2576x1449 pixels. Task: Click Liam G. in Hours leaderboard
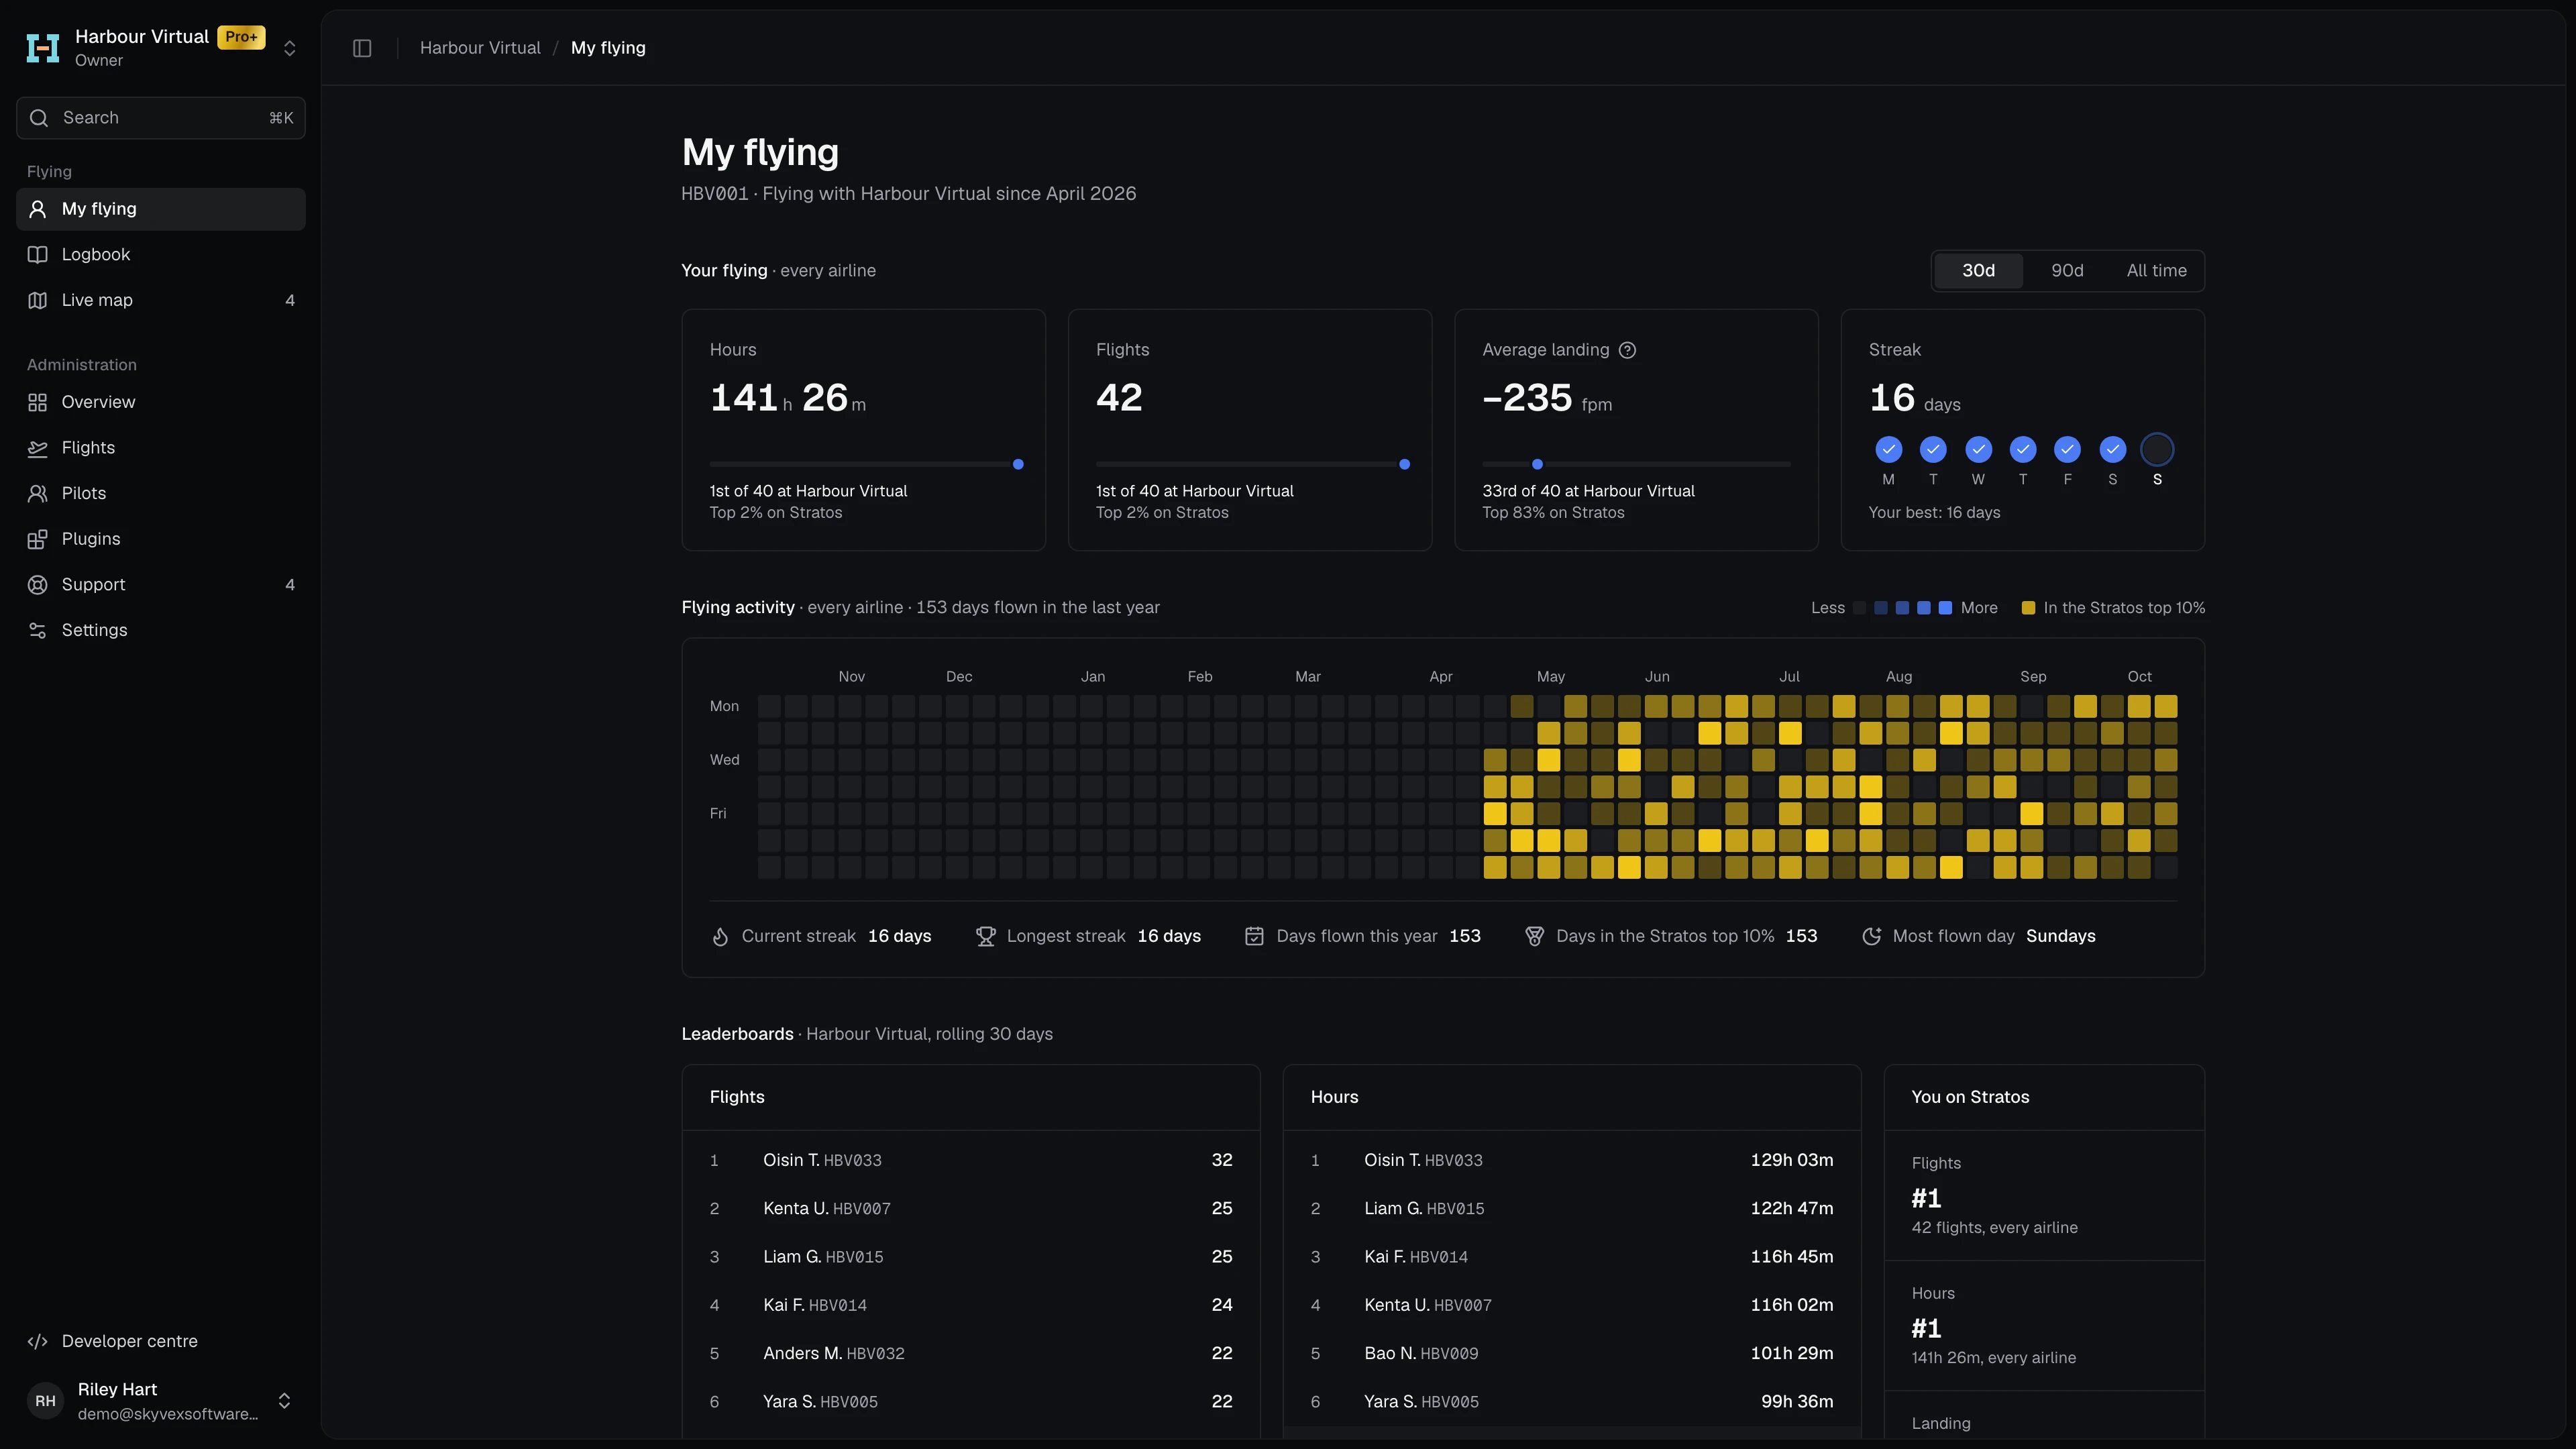click(x=1392, y=1208)
